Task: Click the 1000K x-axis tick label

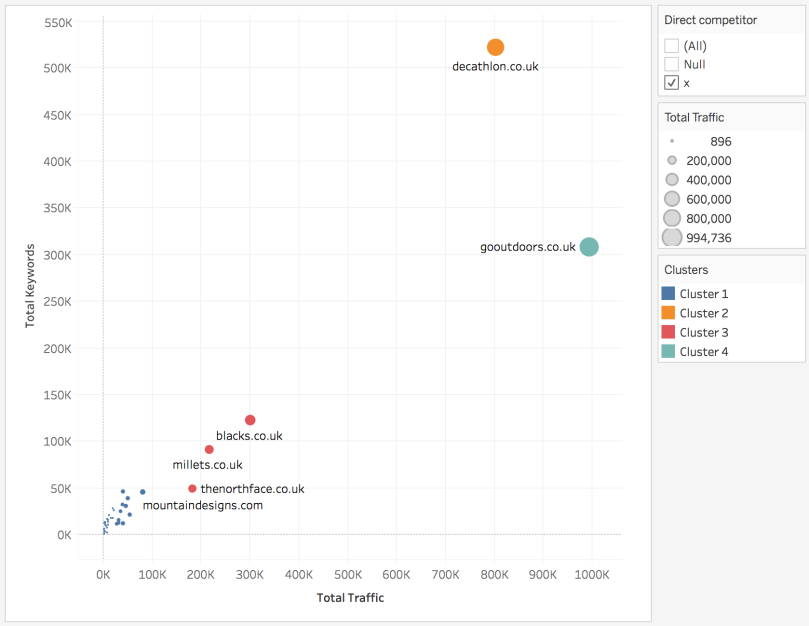Action: 592,574
